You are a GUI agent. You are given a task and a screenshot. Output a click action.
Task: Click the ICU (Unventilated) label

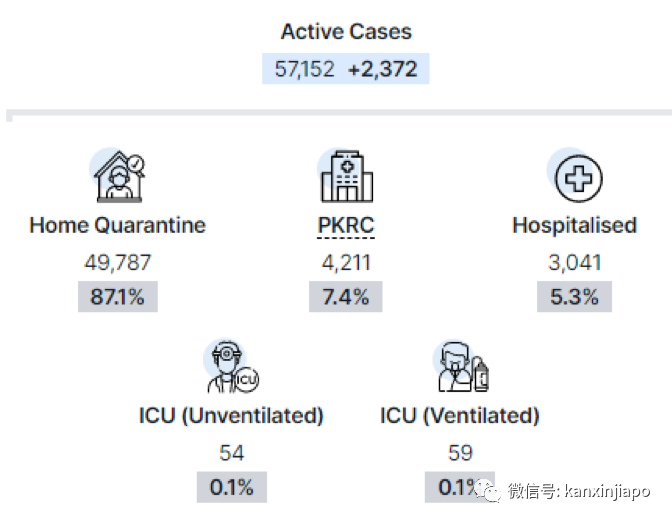(231, 416)
